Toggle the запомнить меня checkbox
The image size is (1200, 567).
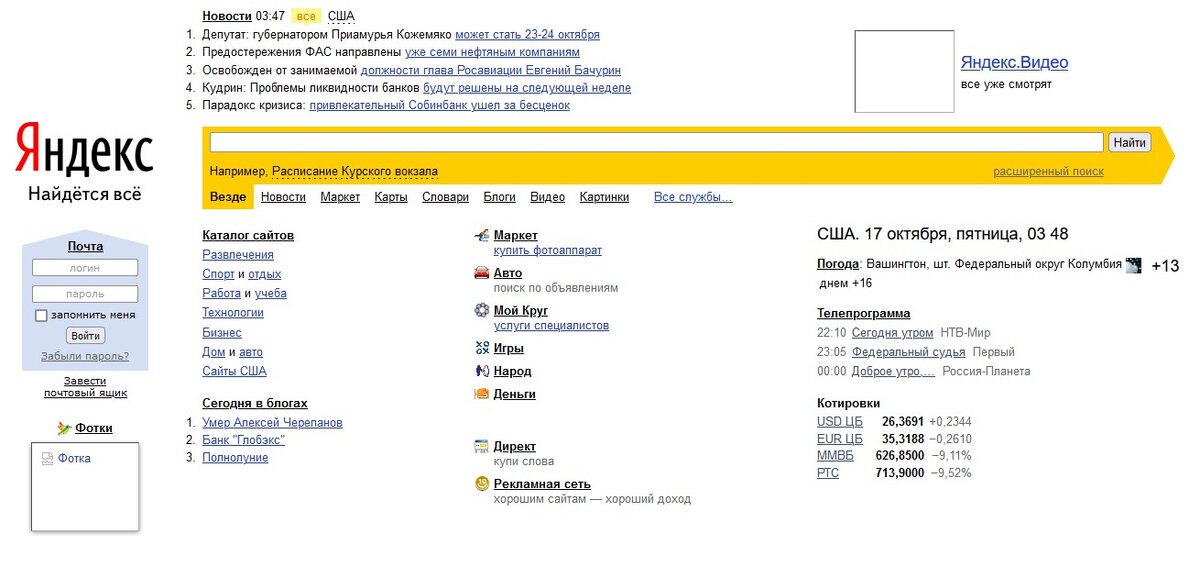pyautogui.click(x=41, y=315)
